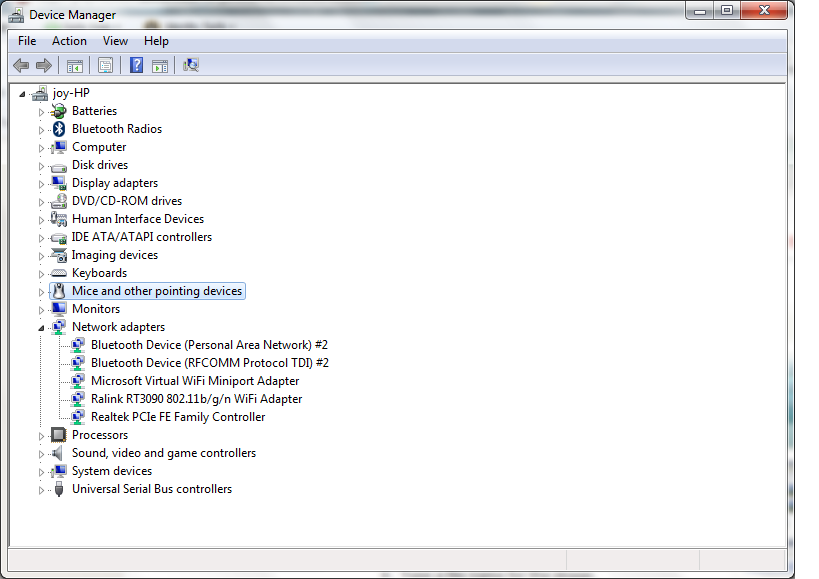Expand the Universal Serial Bus controllers arrow
The width and height of the screenshot is (819, 579).
[41, 490]
